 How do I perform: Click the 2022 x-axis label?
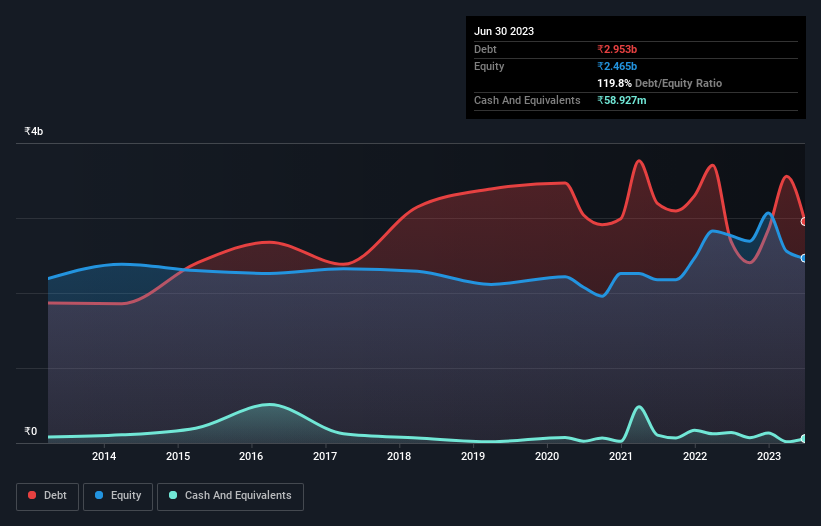pyautogui.click(x=695, y=456)
